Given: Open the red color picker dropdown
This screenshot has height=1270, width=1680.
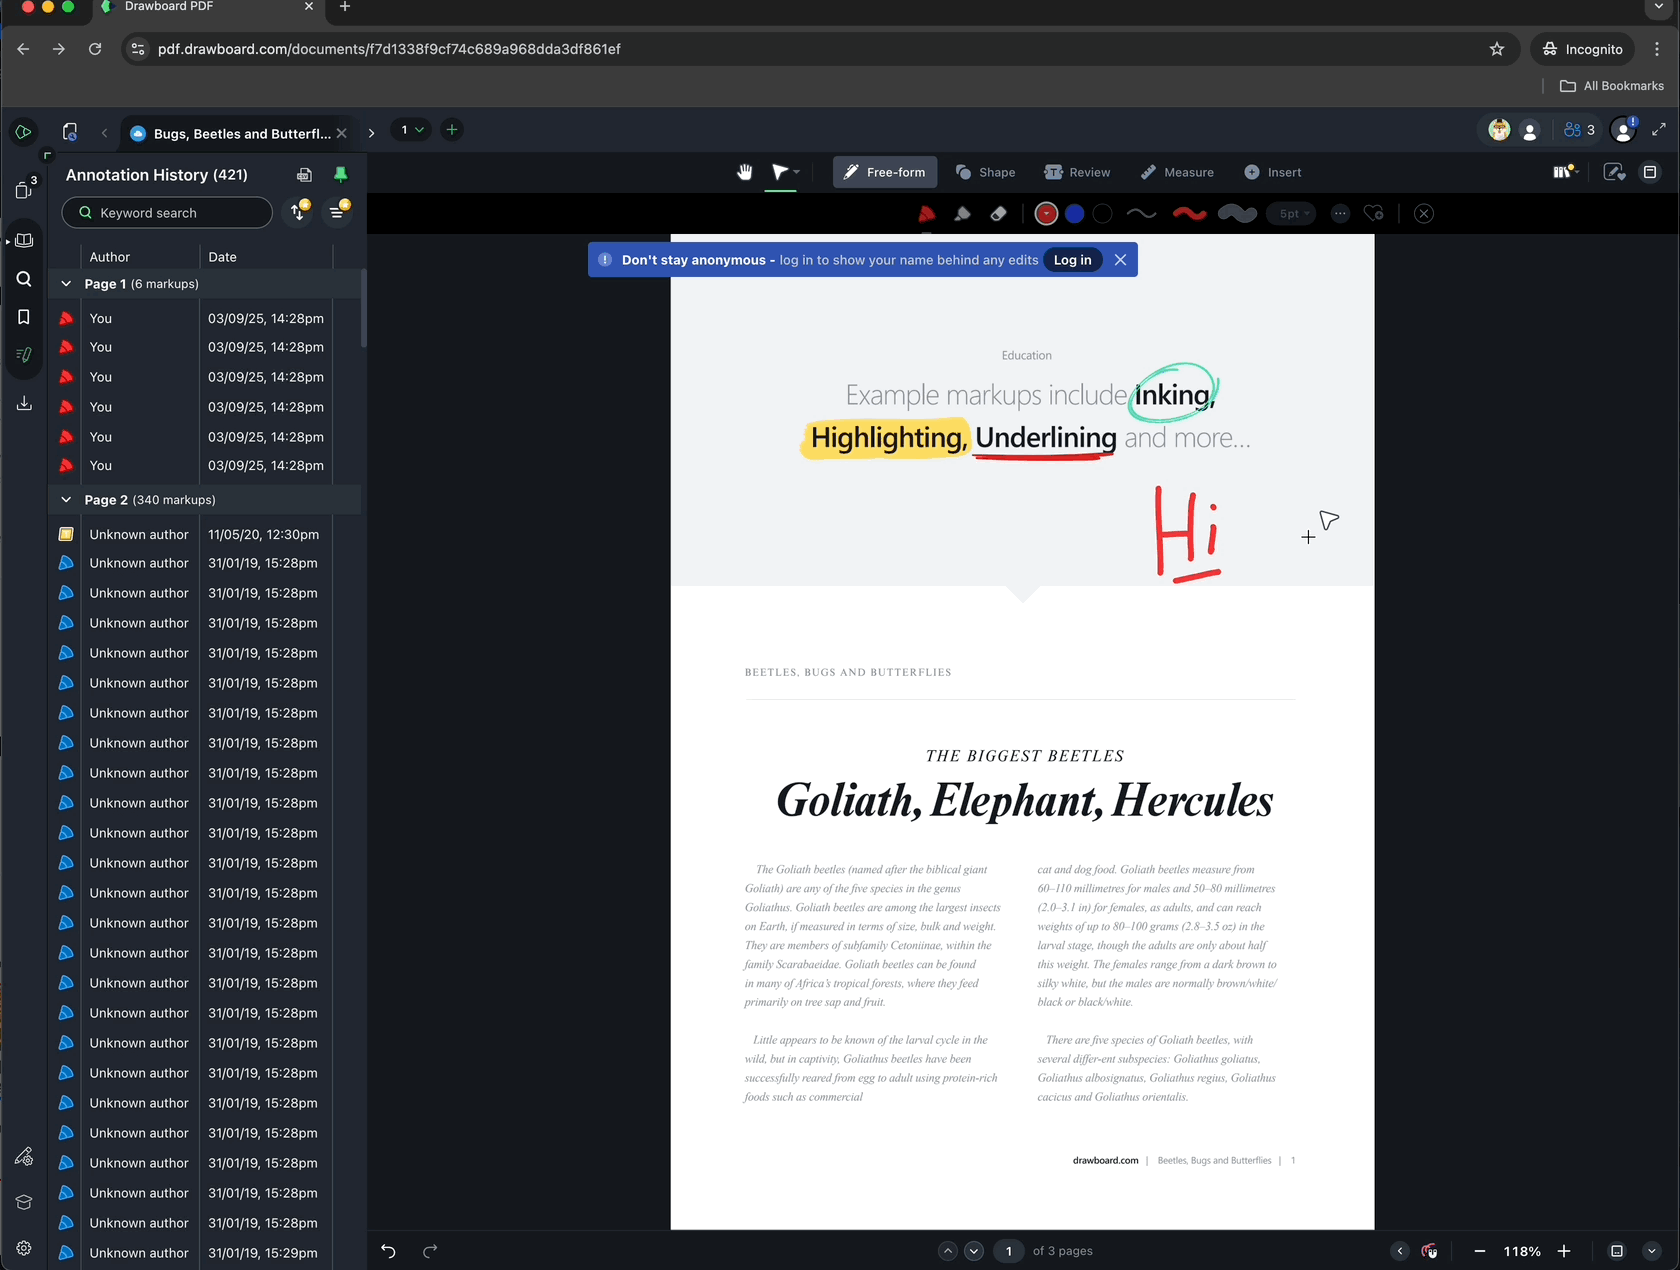Looking at the screenshot, I should [1046, 214].
